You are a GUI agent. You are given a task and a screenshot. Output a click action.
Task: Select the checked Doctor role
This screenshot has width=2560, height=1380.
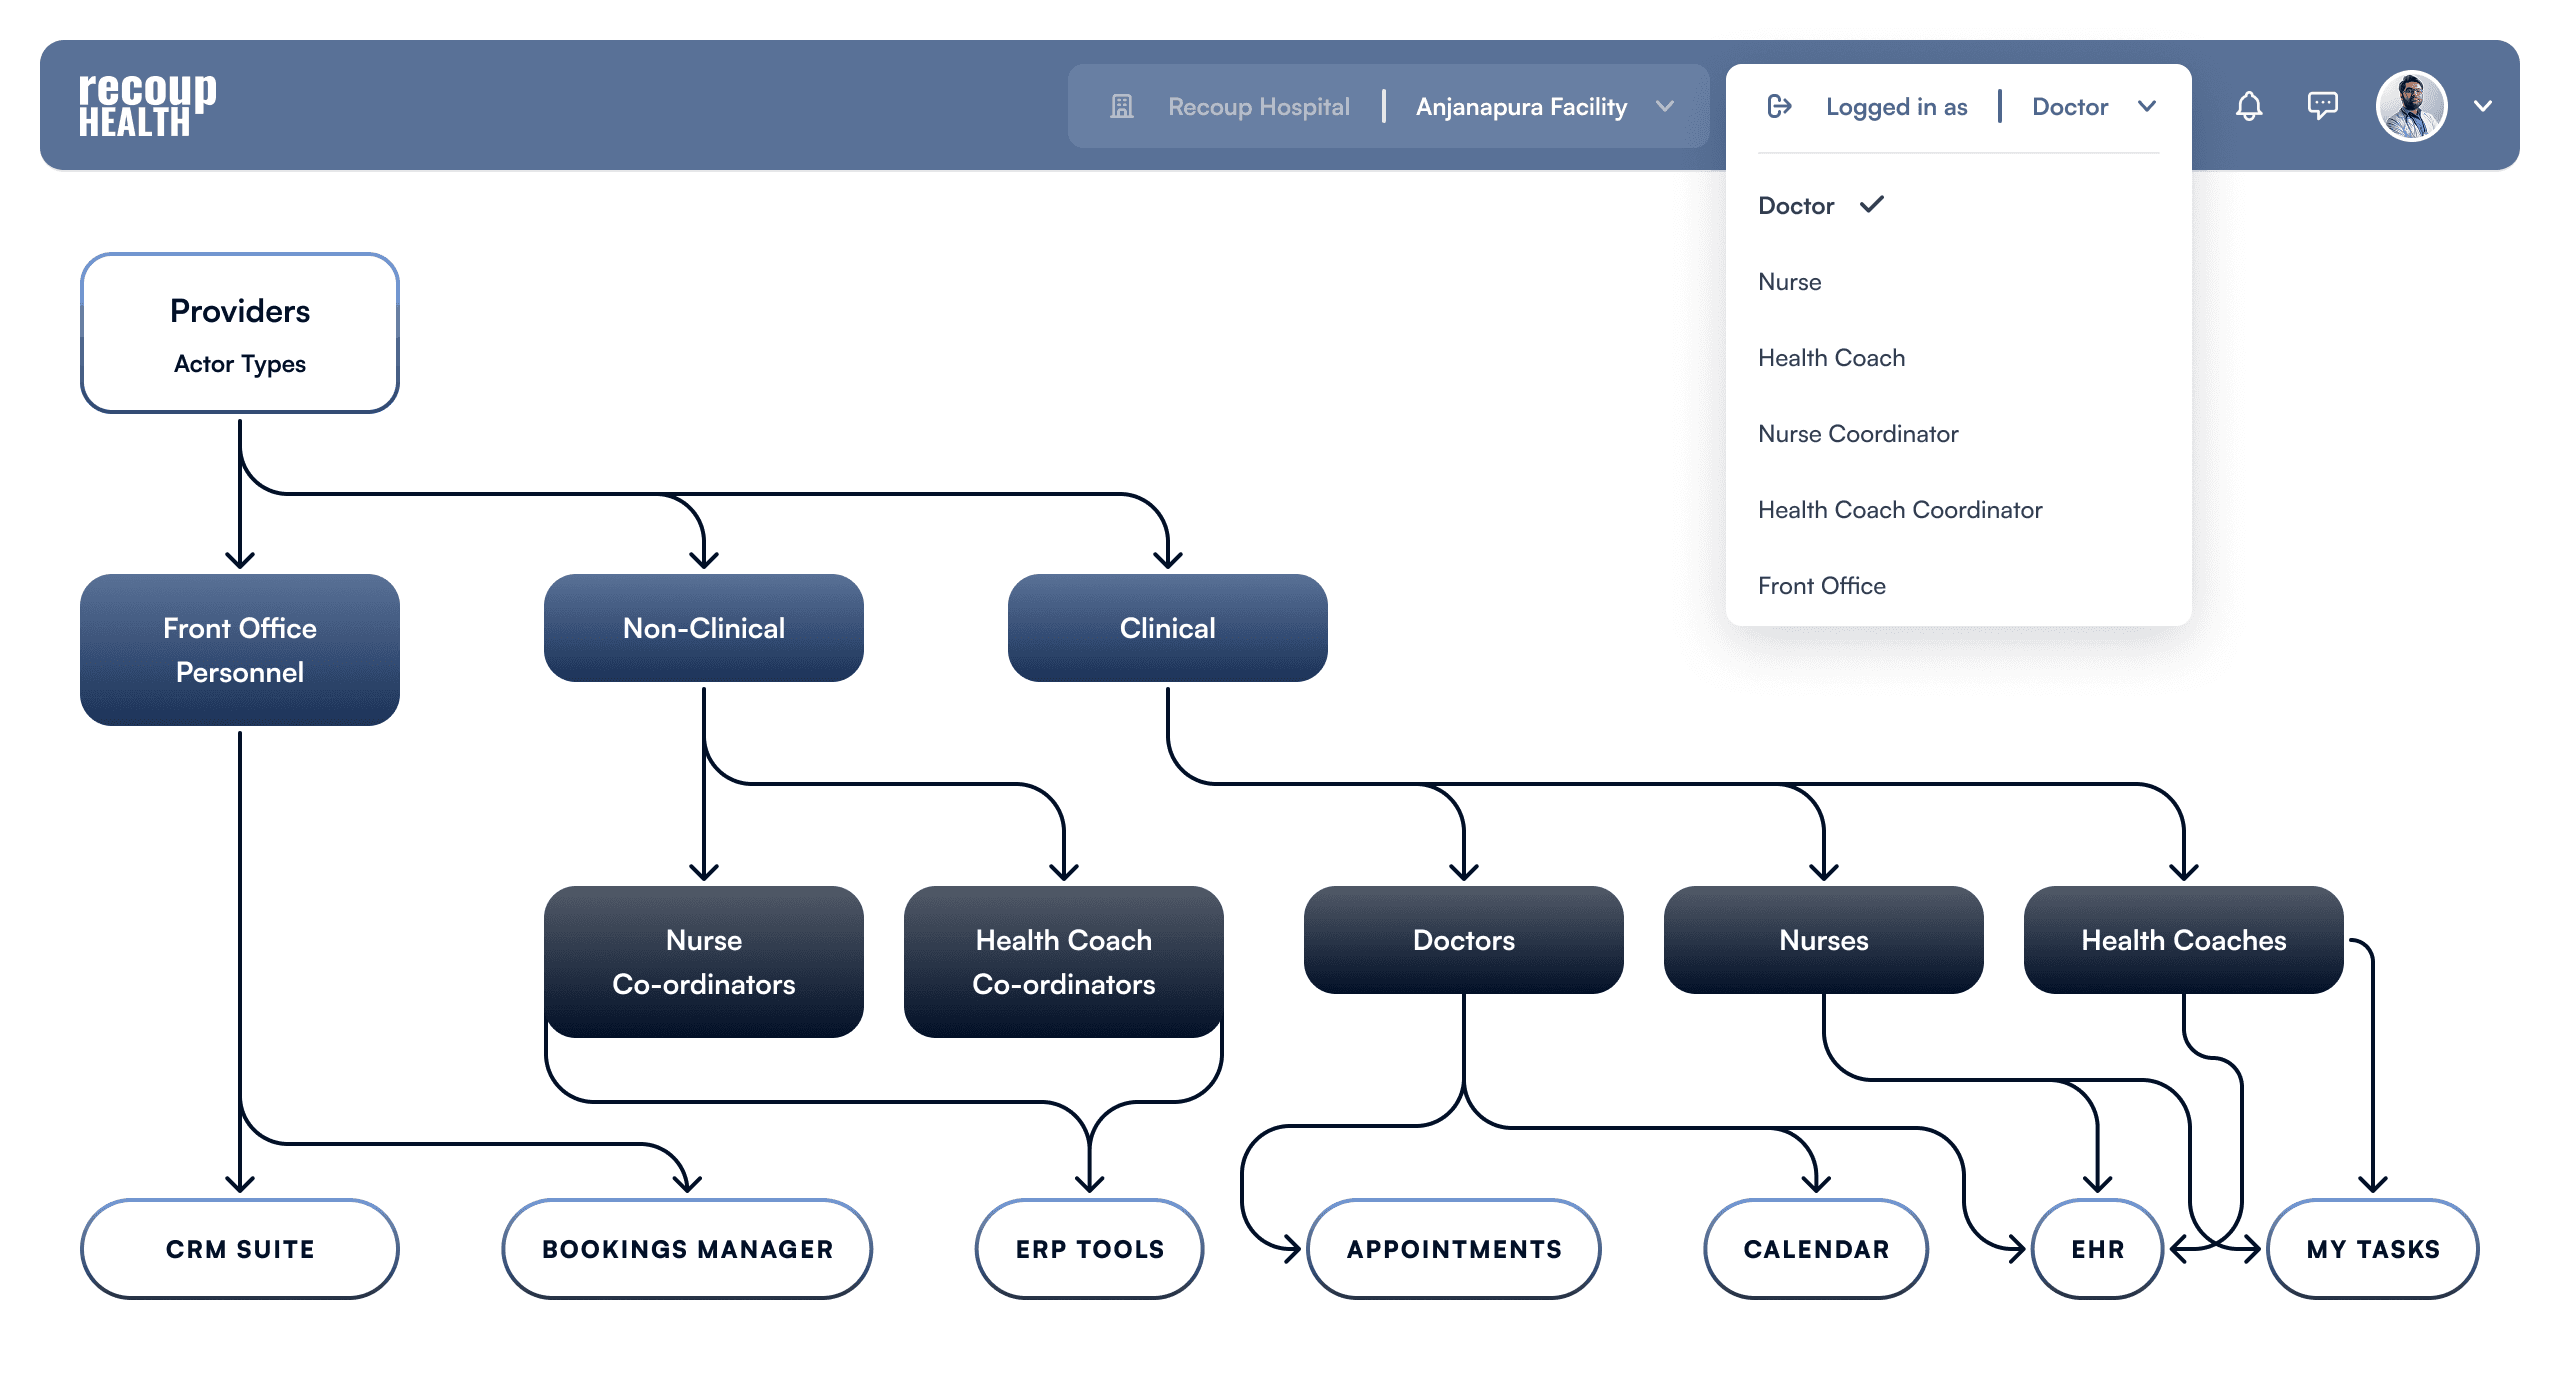pyautogui.click(x=1796, y=206)
